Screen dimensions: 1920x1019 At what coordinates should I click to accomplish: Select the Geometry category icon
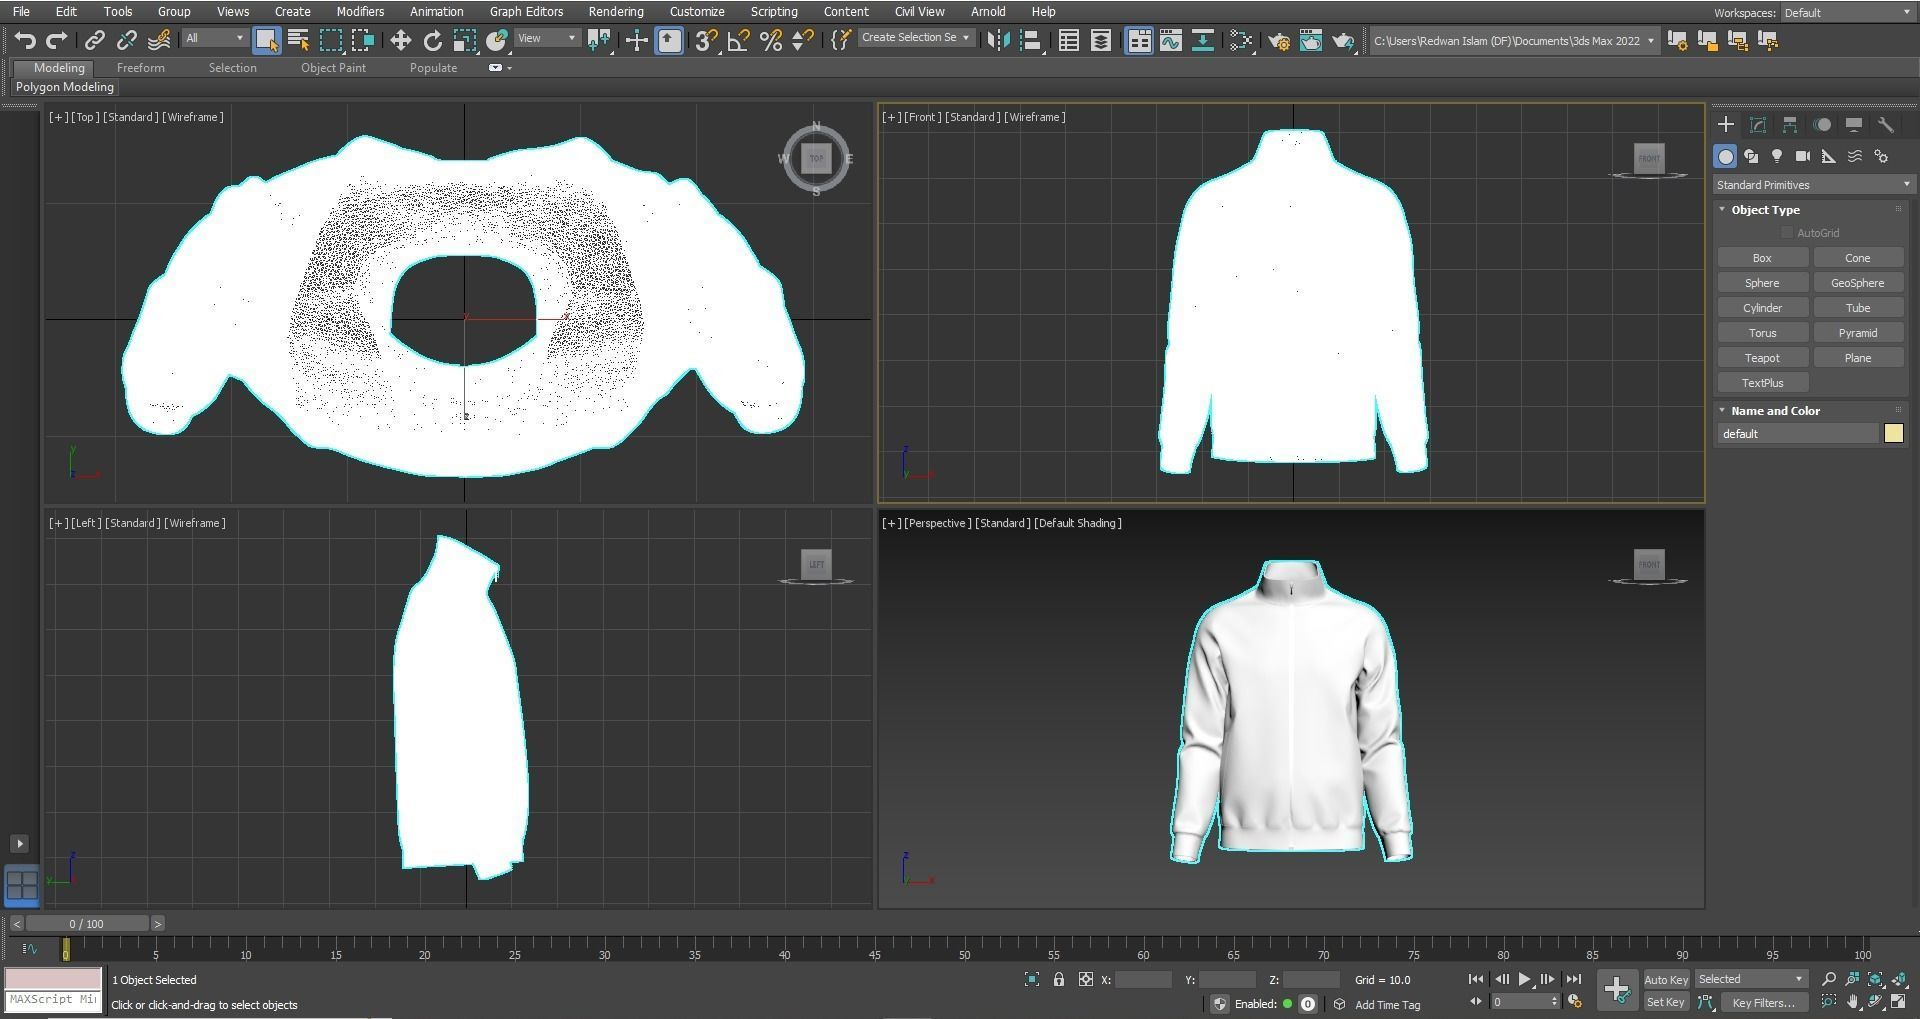coord(1725,156)
